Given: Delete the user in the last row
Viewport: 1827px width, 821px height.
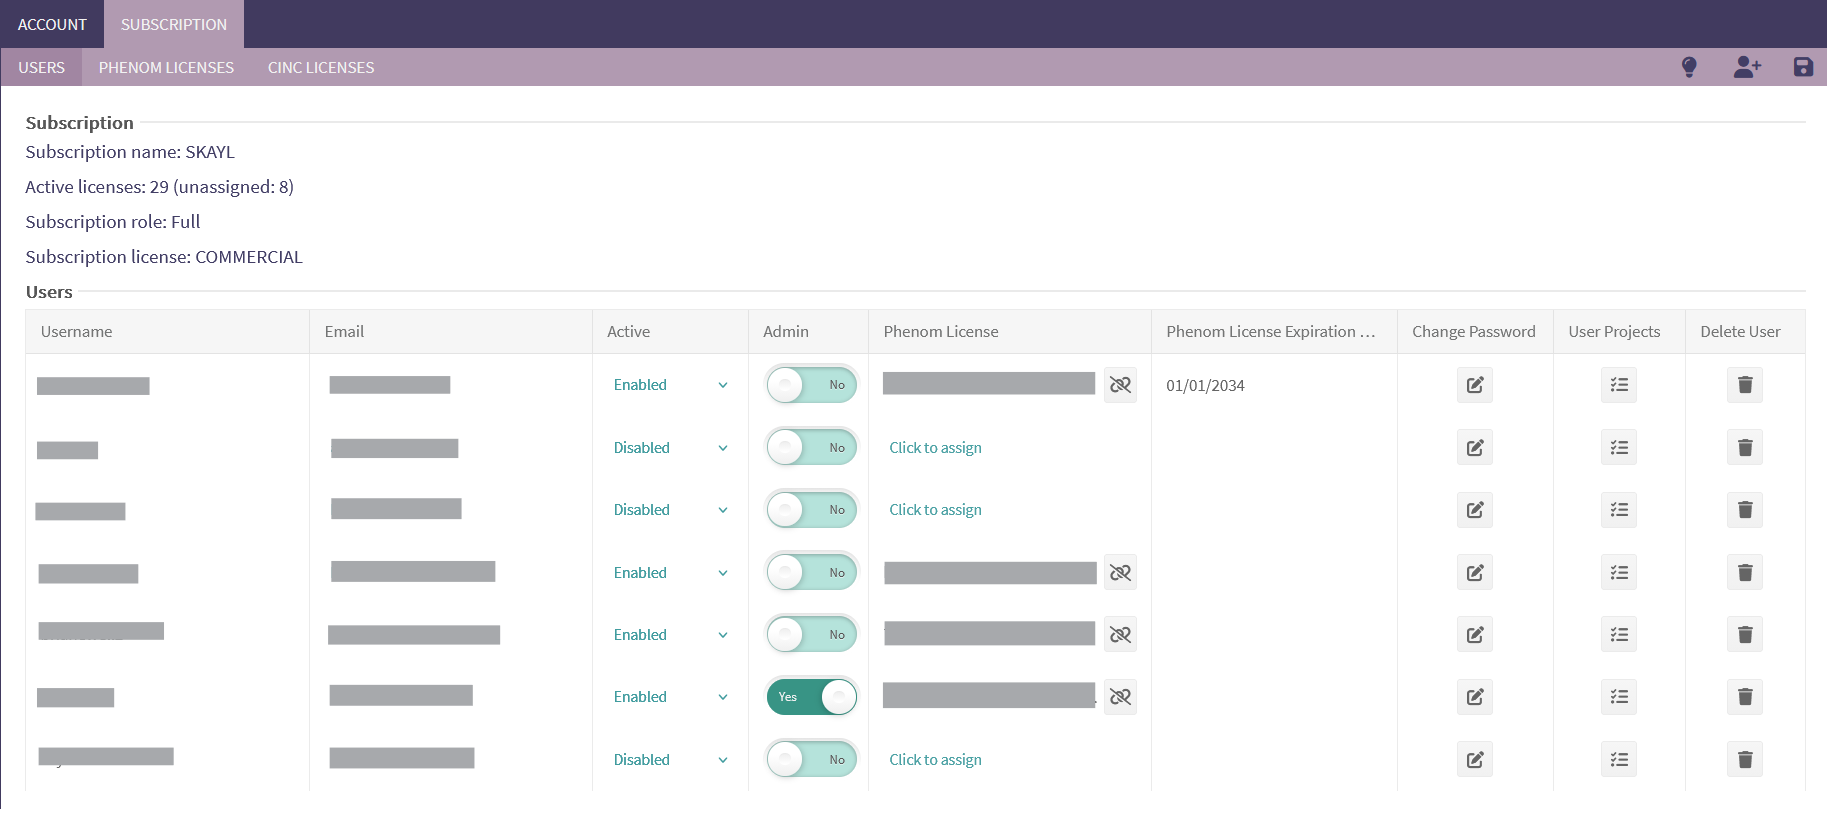Looking at the screenshot, I should [1744, 760].
